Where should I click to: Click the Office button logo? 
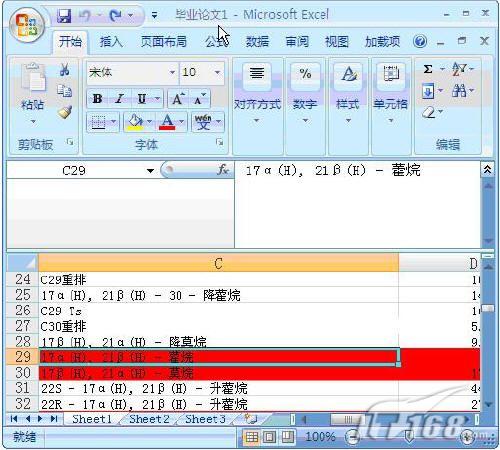(x=27, y=26)
